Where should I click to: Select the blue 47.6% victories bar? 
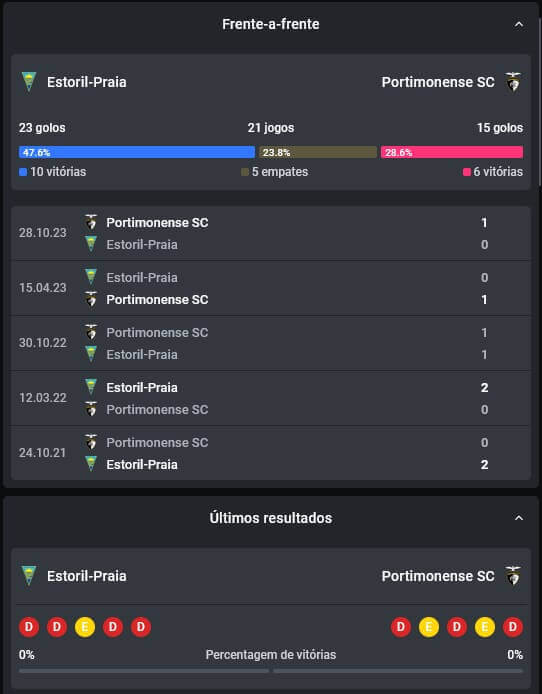137,152
